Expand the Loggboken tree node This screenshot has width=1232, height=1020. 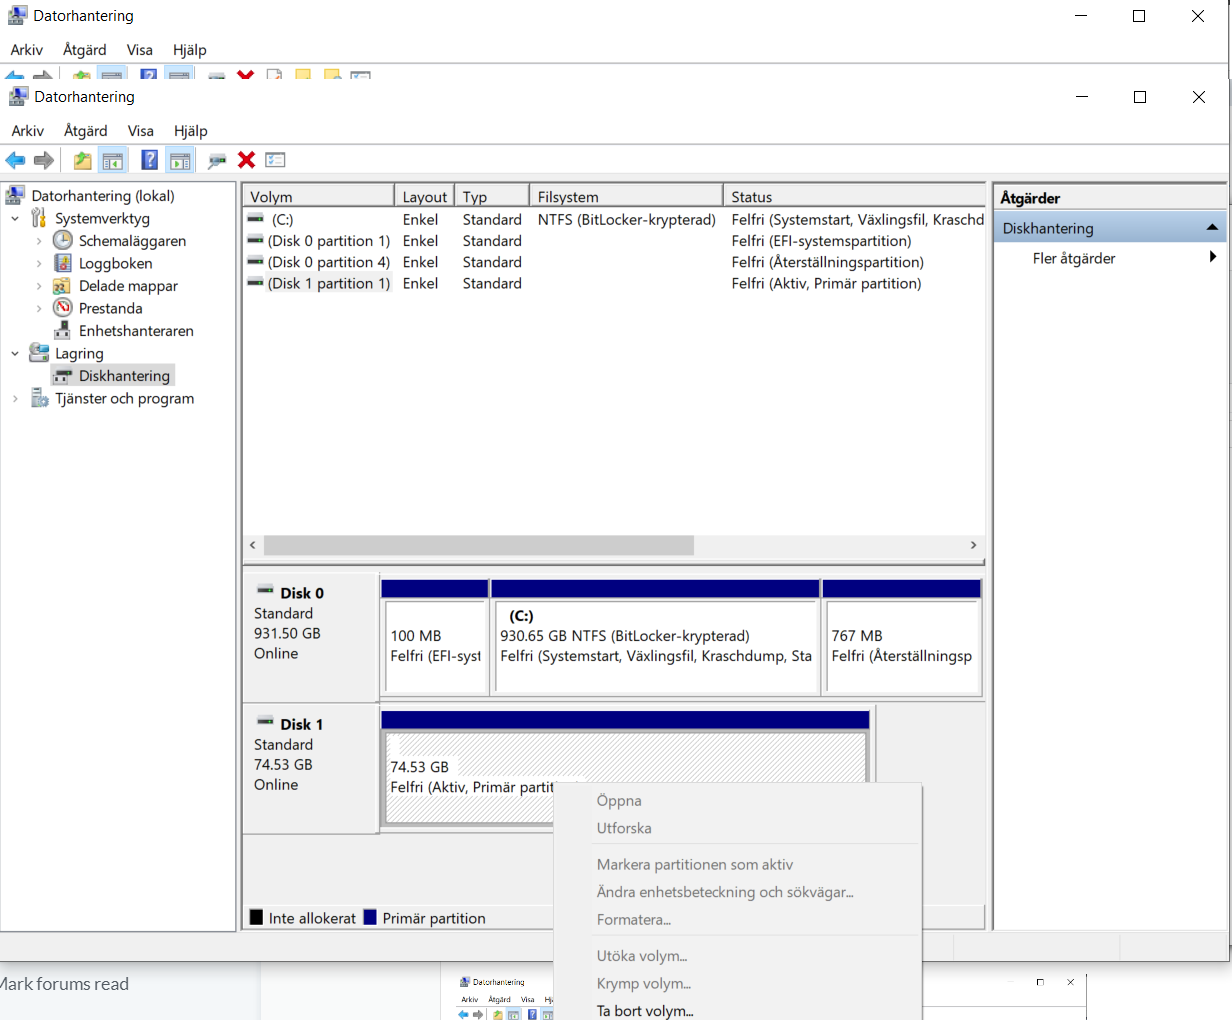pyautogui.click(x=39, y=263)
